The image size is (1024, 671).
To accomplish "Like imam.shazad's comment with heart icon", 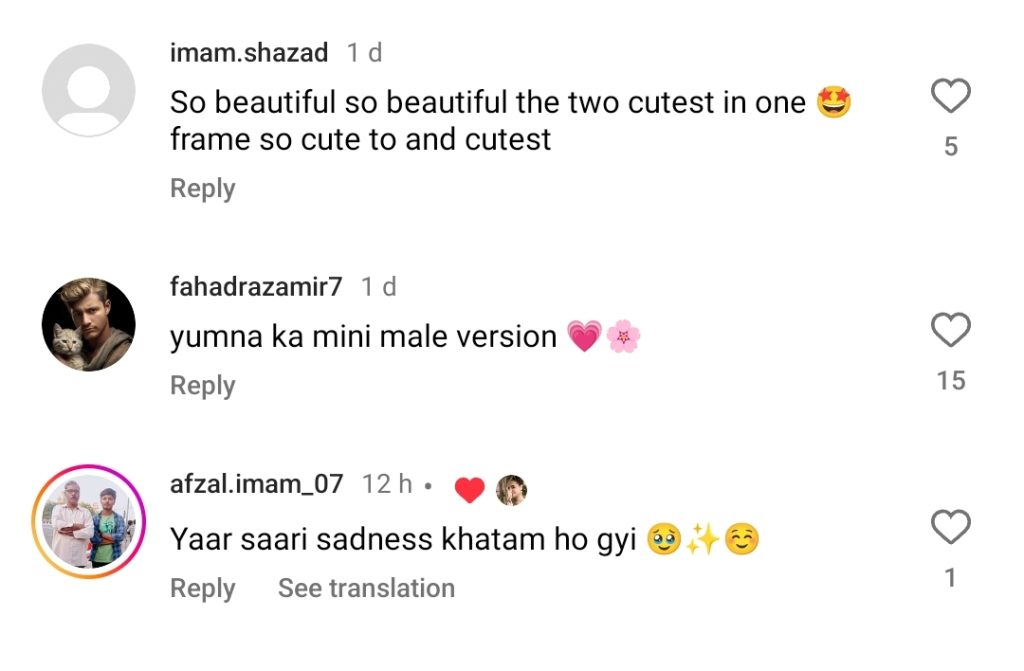I will tap(950, 97).
